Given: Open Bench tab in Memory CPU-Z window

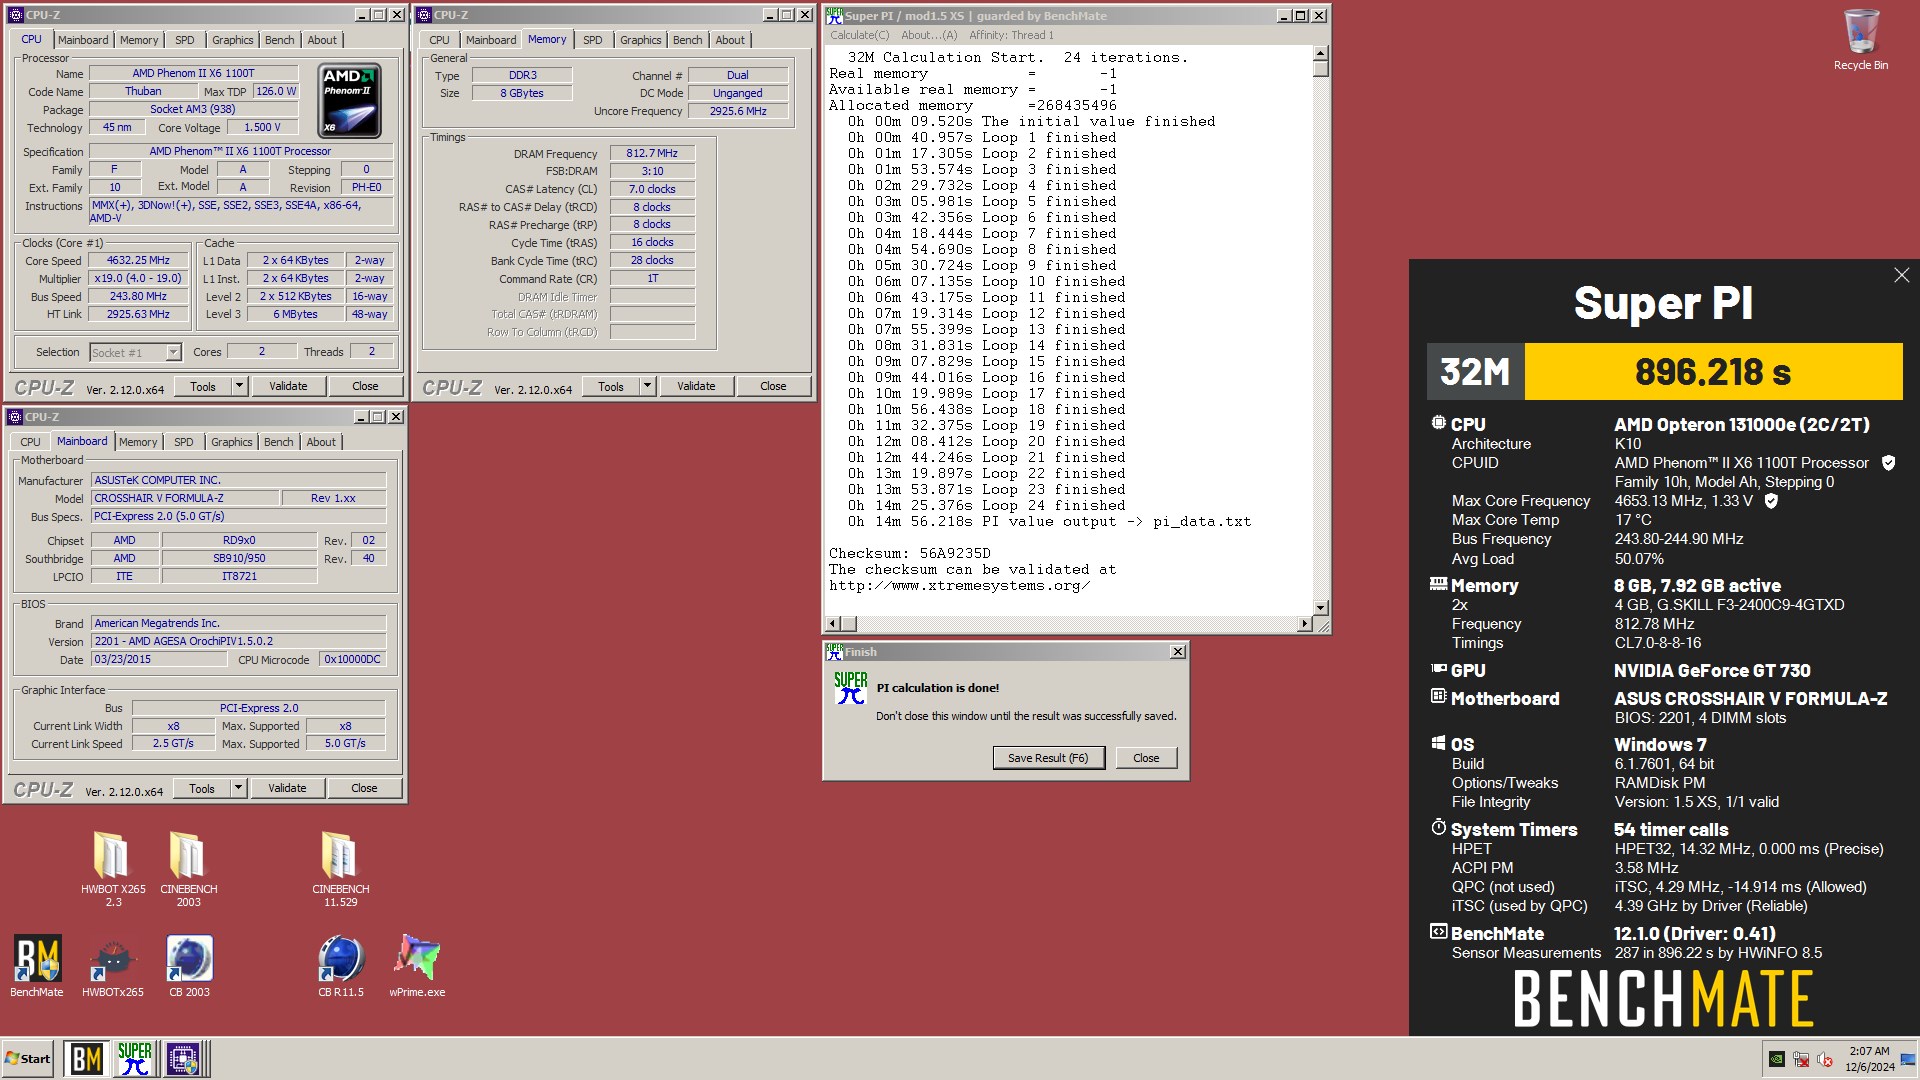Looking at the screenshot, I should pyautogui.click(x=687, y=40).
